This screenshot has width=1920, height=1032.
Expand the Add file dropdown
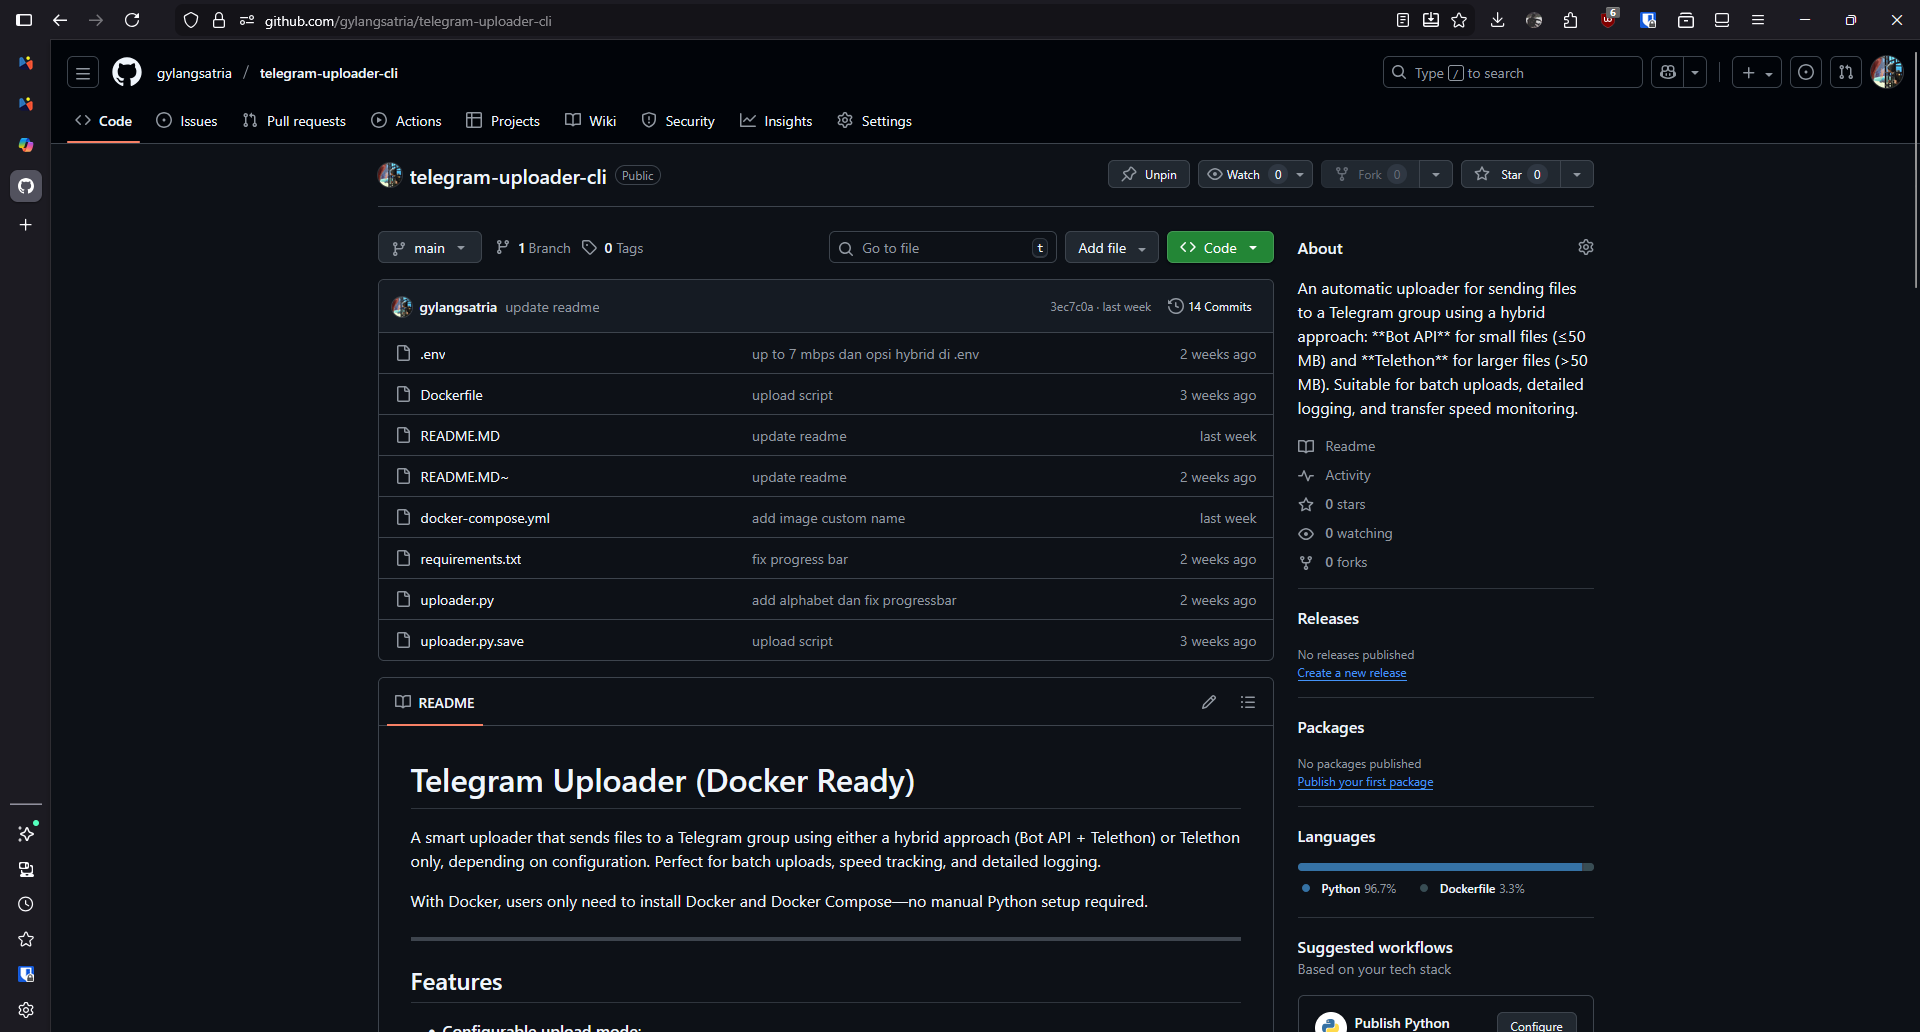pyautogui.click(x=1111, y=248)
